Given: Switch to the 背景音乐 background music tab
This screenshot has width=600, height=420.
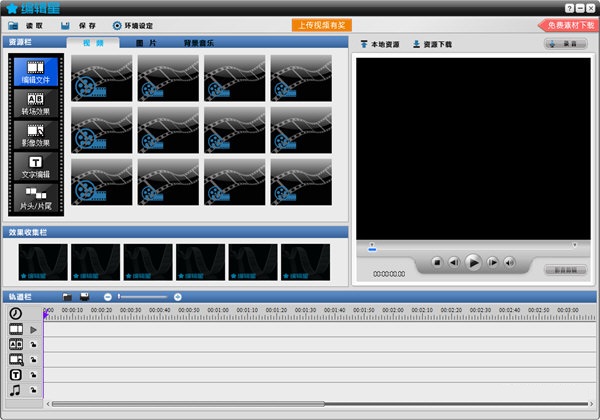Looking at the screenshot, I should coord(199,43).
